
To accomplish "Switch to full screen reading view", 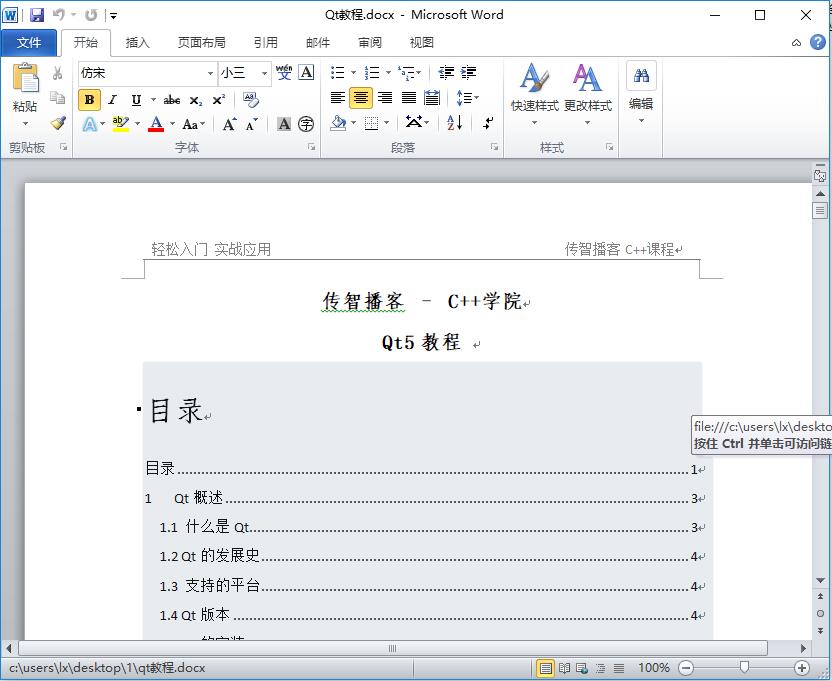I will 565,668.
